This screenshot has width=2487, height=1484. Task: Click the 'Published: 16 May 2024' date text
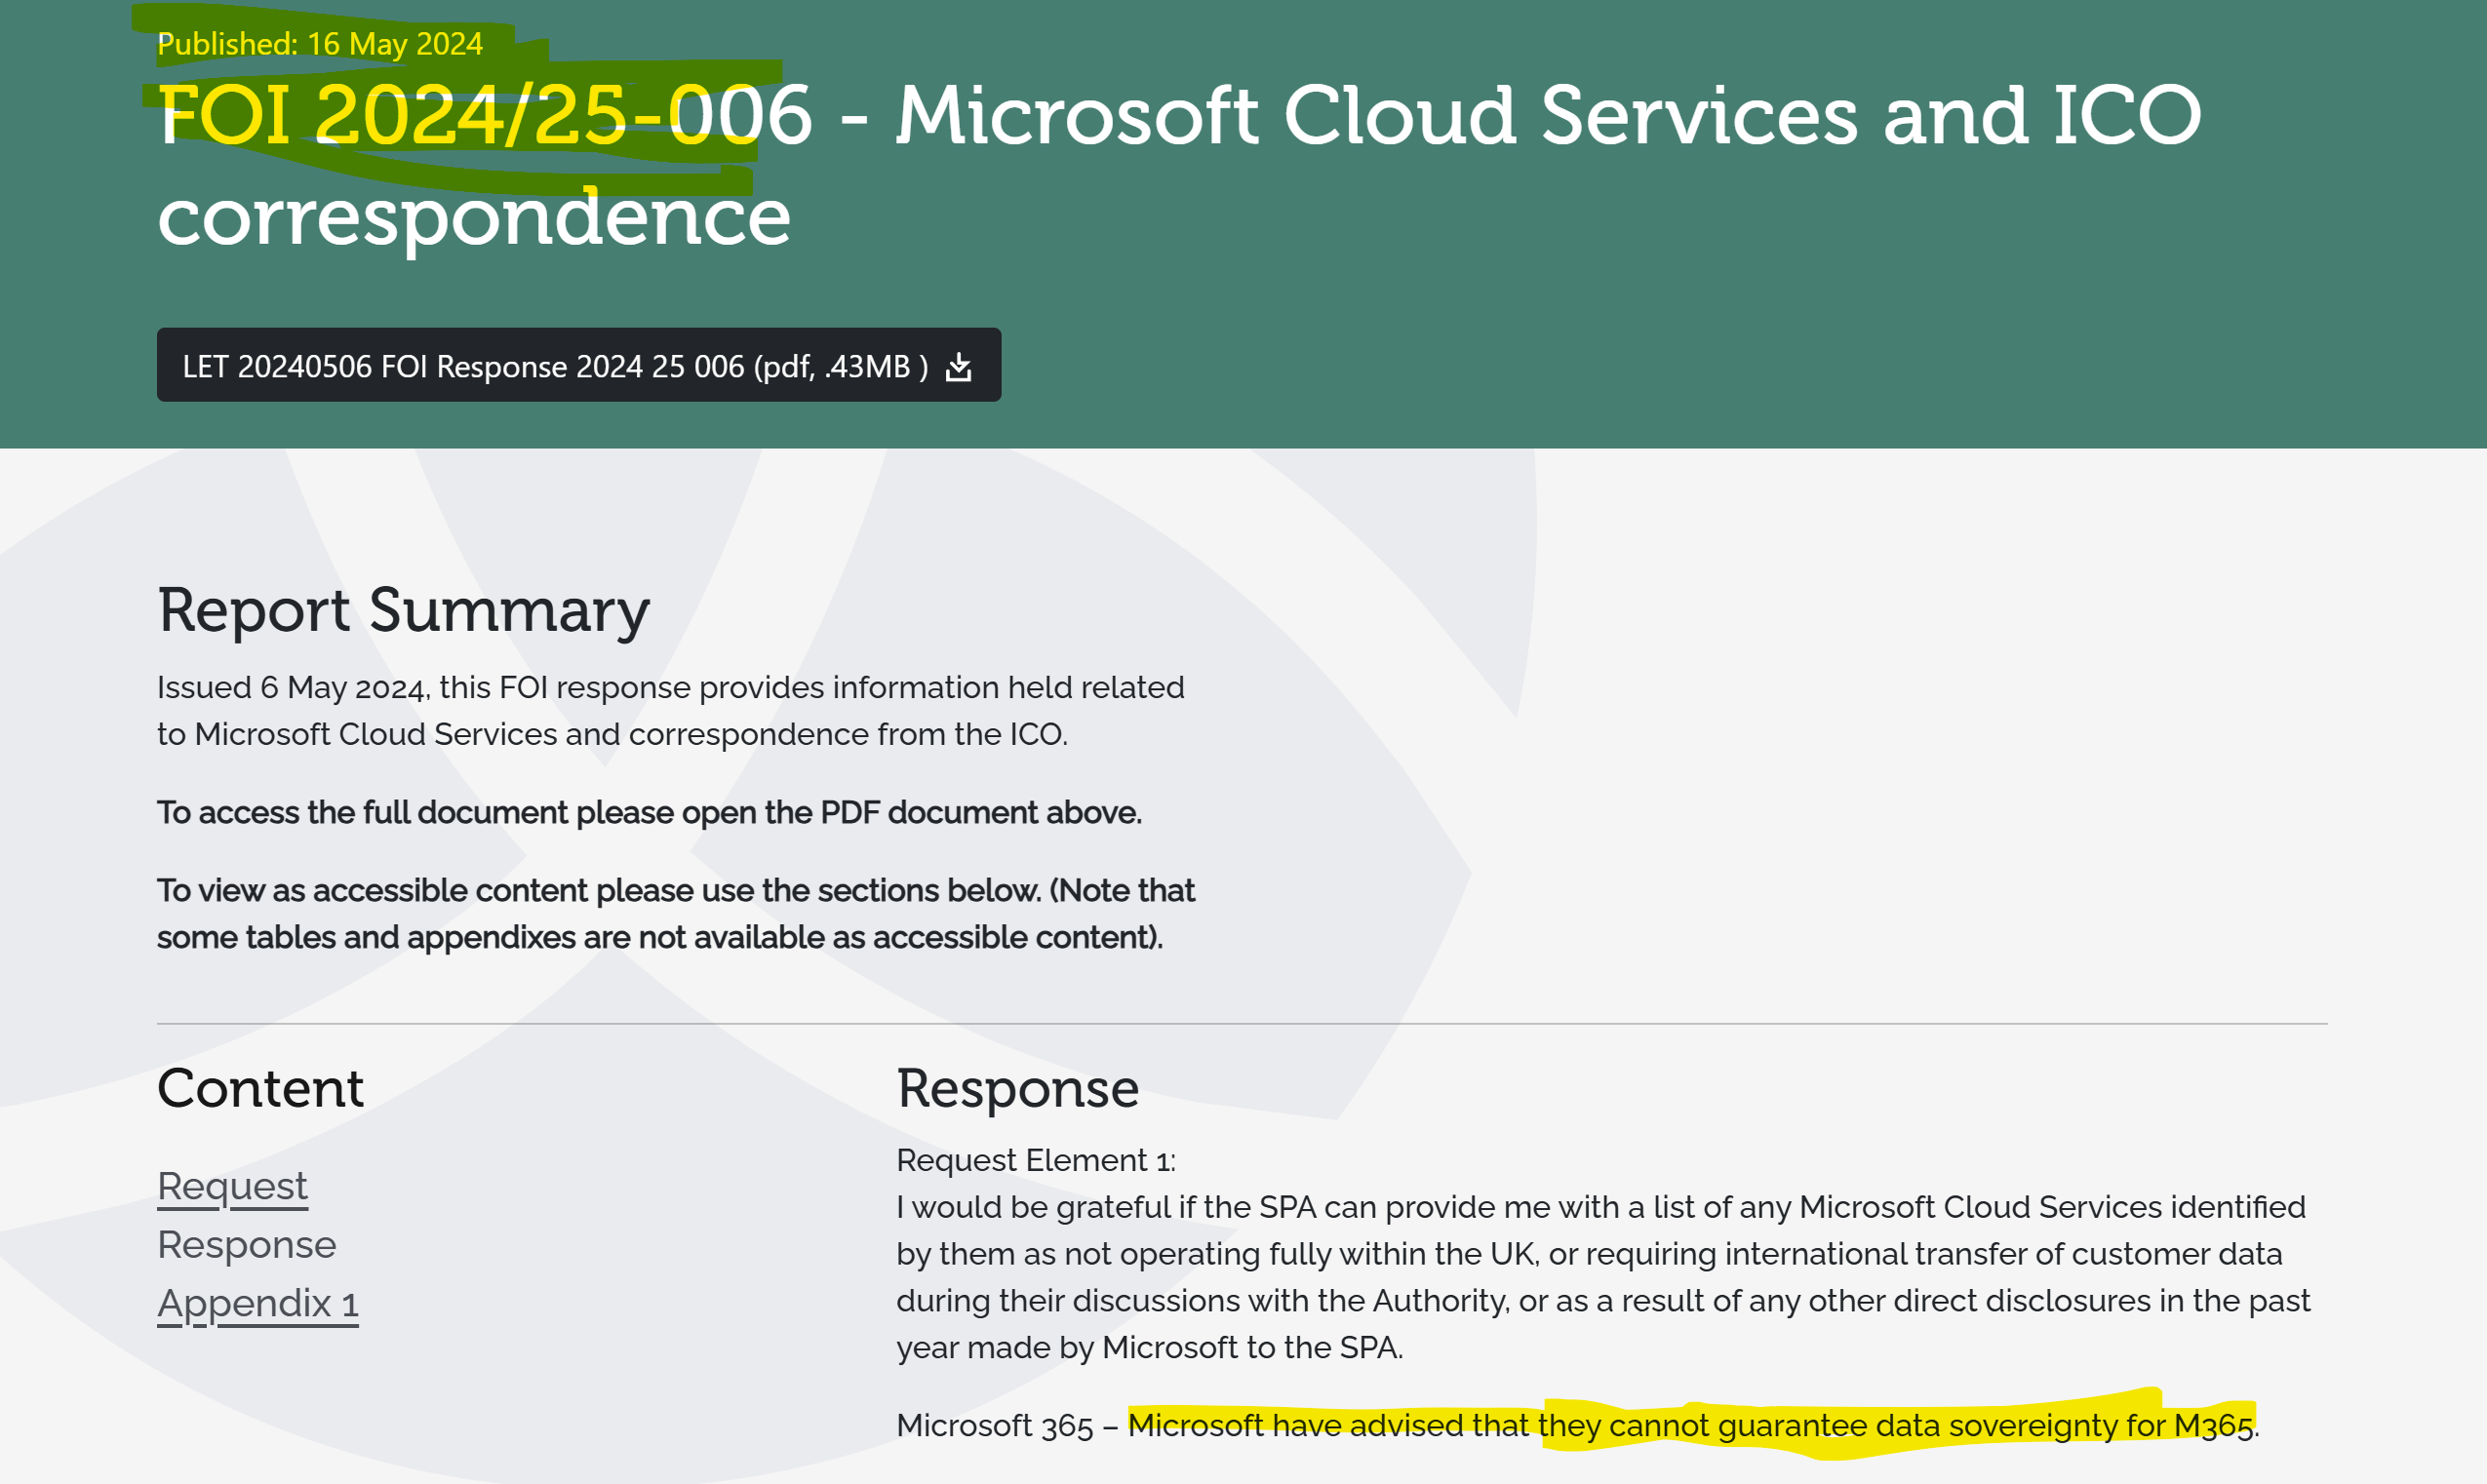(320, 44)
